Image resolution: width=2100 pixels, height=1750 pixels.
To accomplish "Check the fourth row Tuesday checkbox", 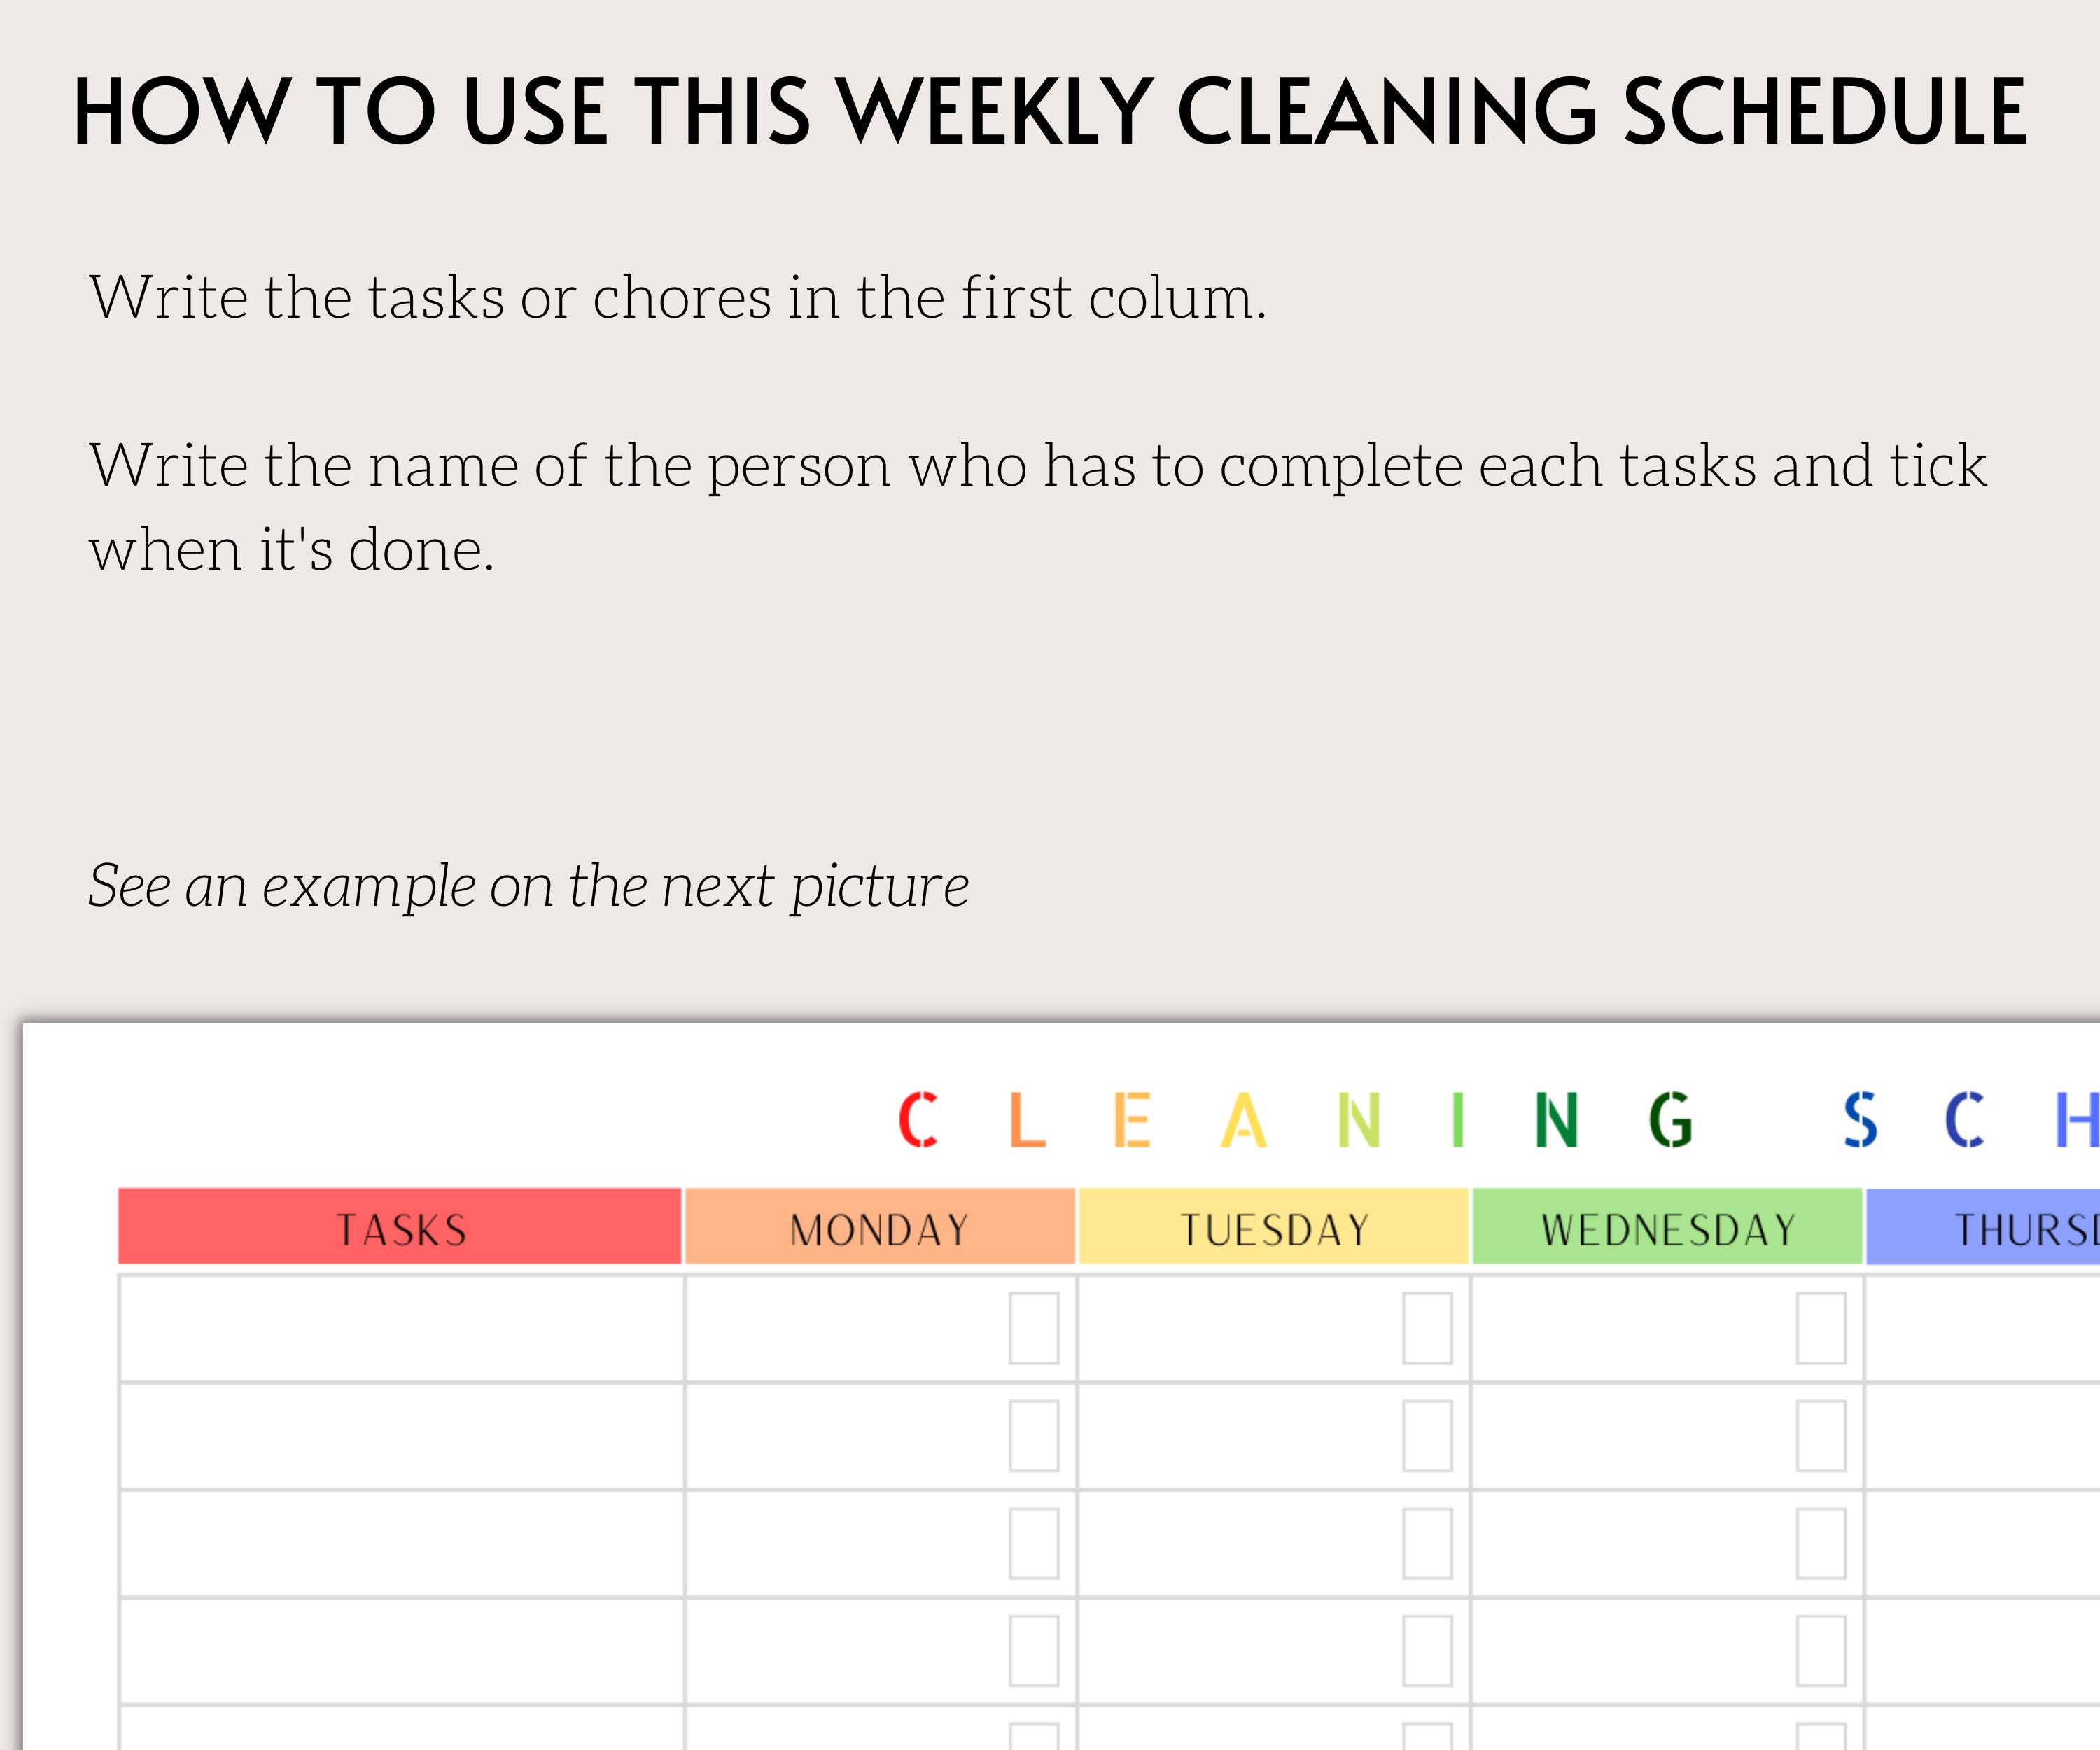I will (1427, 1651).
